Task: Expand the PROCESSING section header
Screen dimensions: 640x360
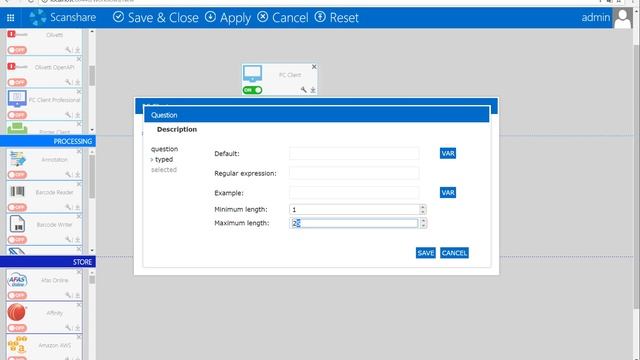Action: coord(48,141)
